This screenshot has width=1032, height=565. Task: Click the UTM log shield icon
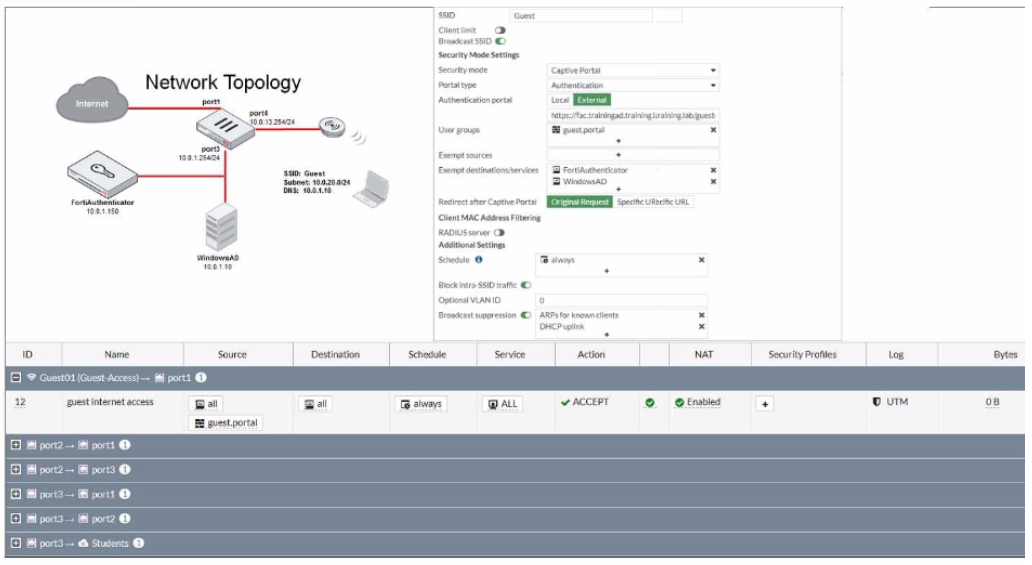(x=877, y=402)
